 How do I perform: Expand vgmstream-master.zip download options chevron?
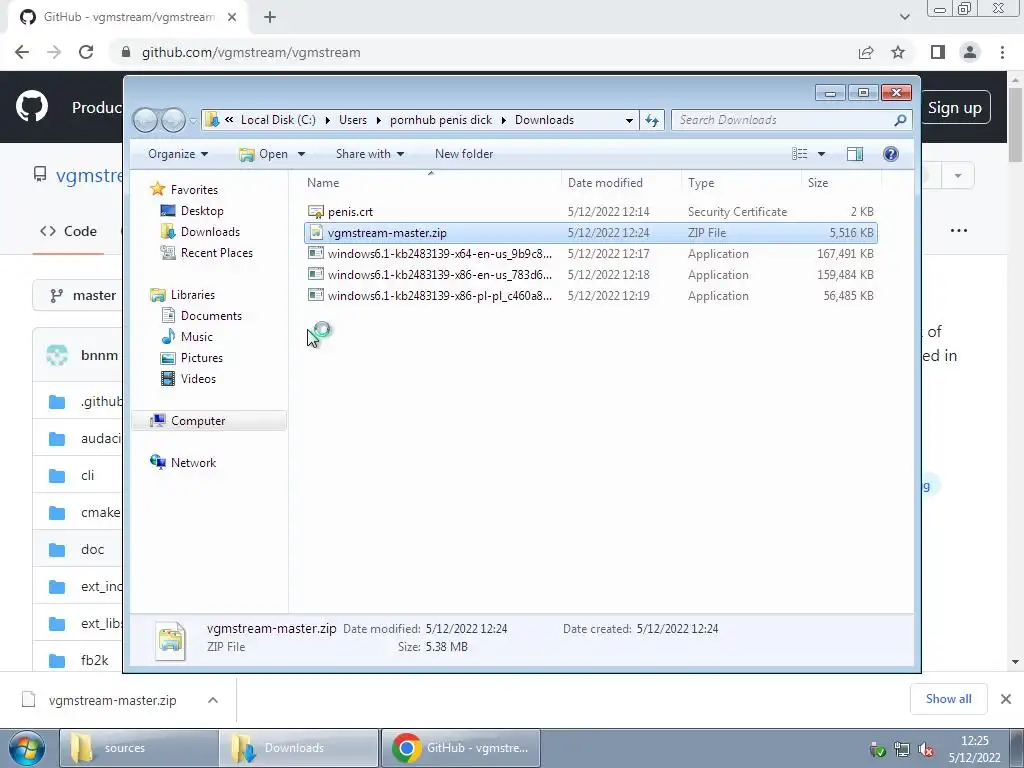click(x=213, y=700)
